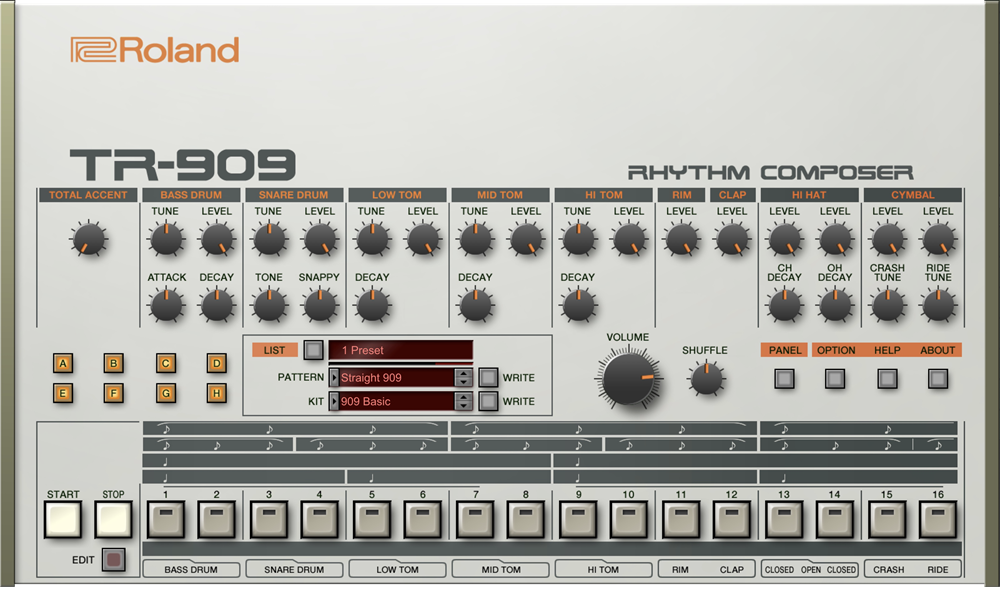Click the STOP button
Image resolution: width=1000 pixels, height=609 pixels.
tap(114, 519)
